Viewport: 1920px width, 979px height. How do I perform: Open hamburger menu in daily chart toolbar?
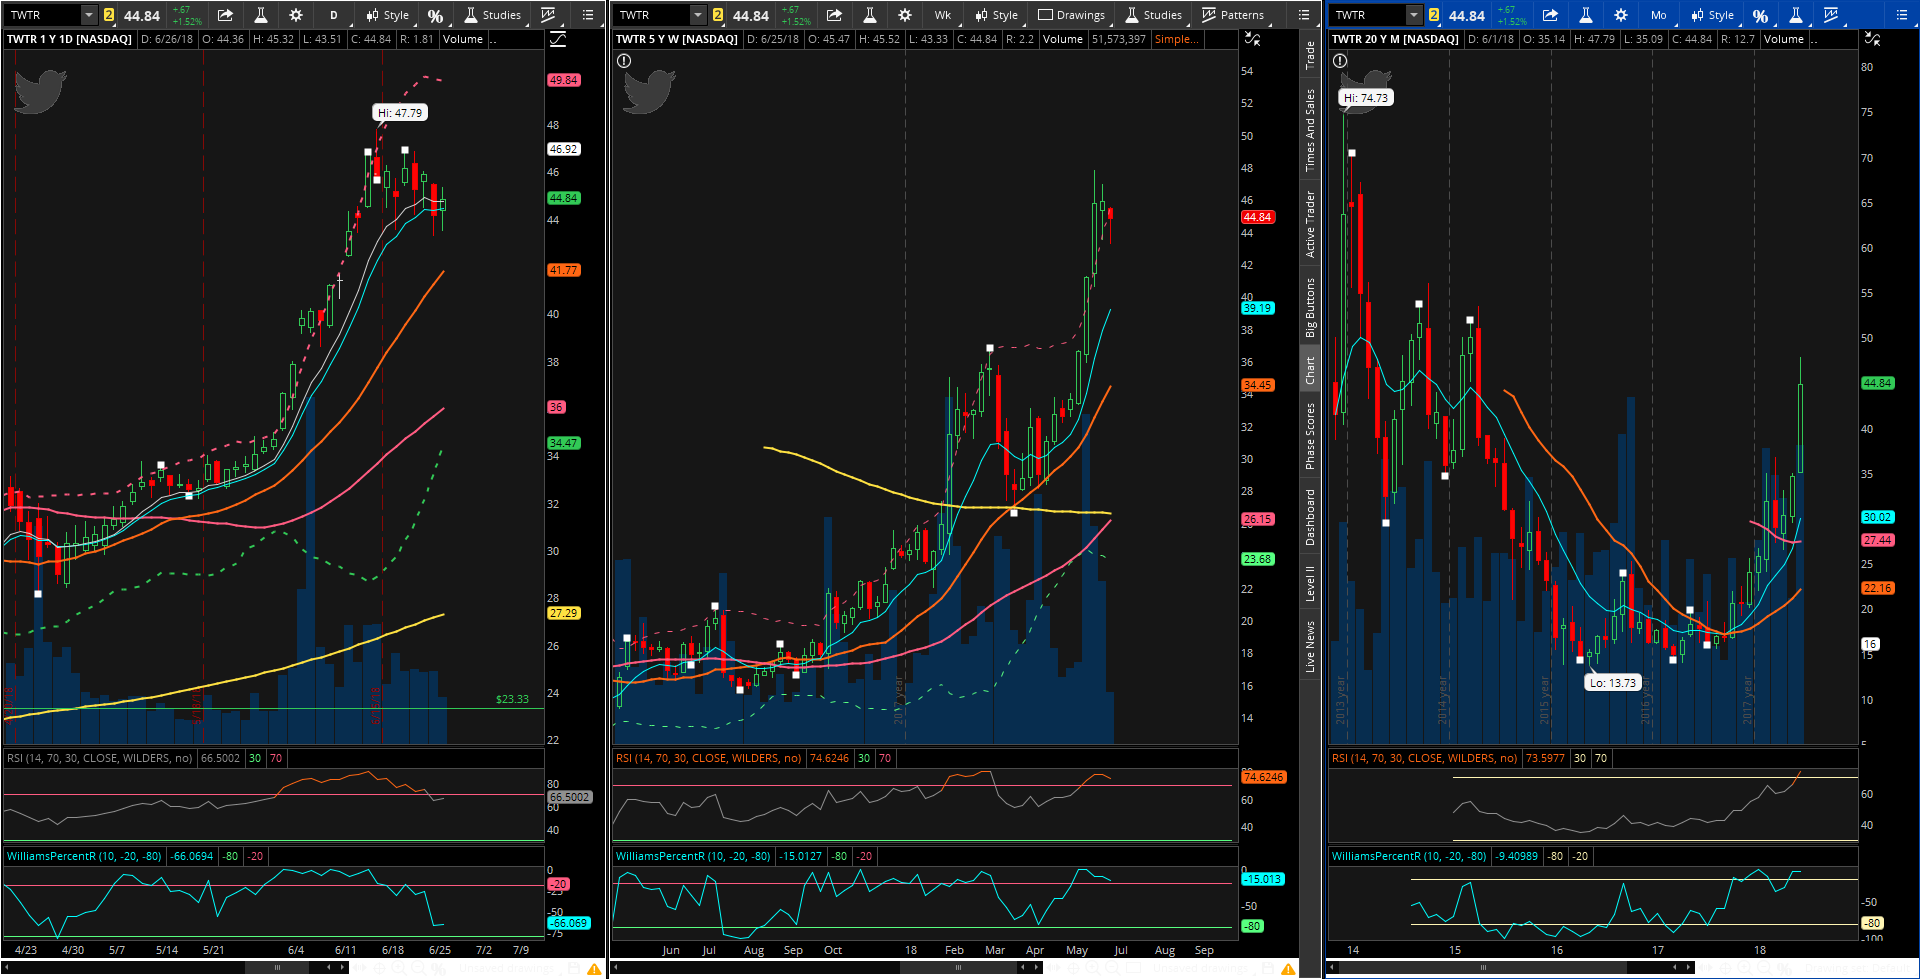coord(588,15)
